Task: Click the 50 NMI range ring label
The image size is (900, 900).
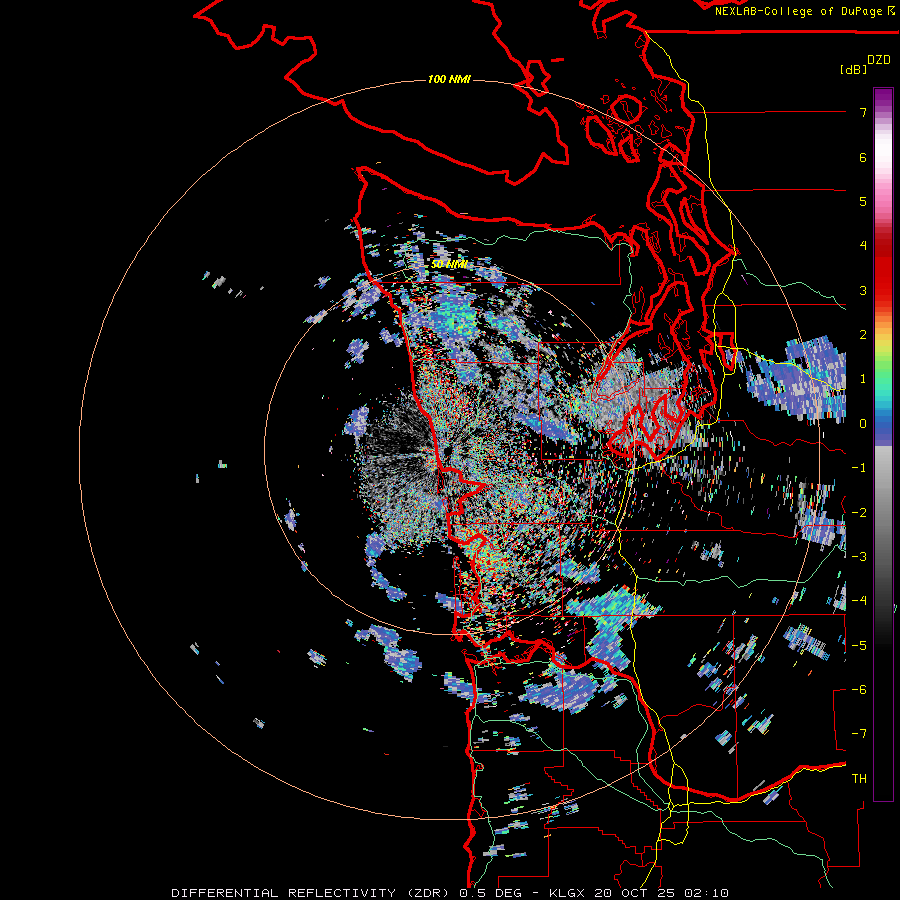Action: [449, 264]
